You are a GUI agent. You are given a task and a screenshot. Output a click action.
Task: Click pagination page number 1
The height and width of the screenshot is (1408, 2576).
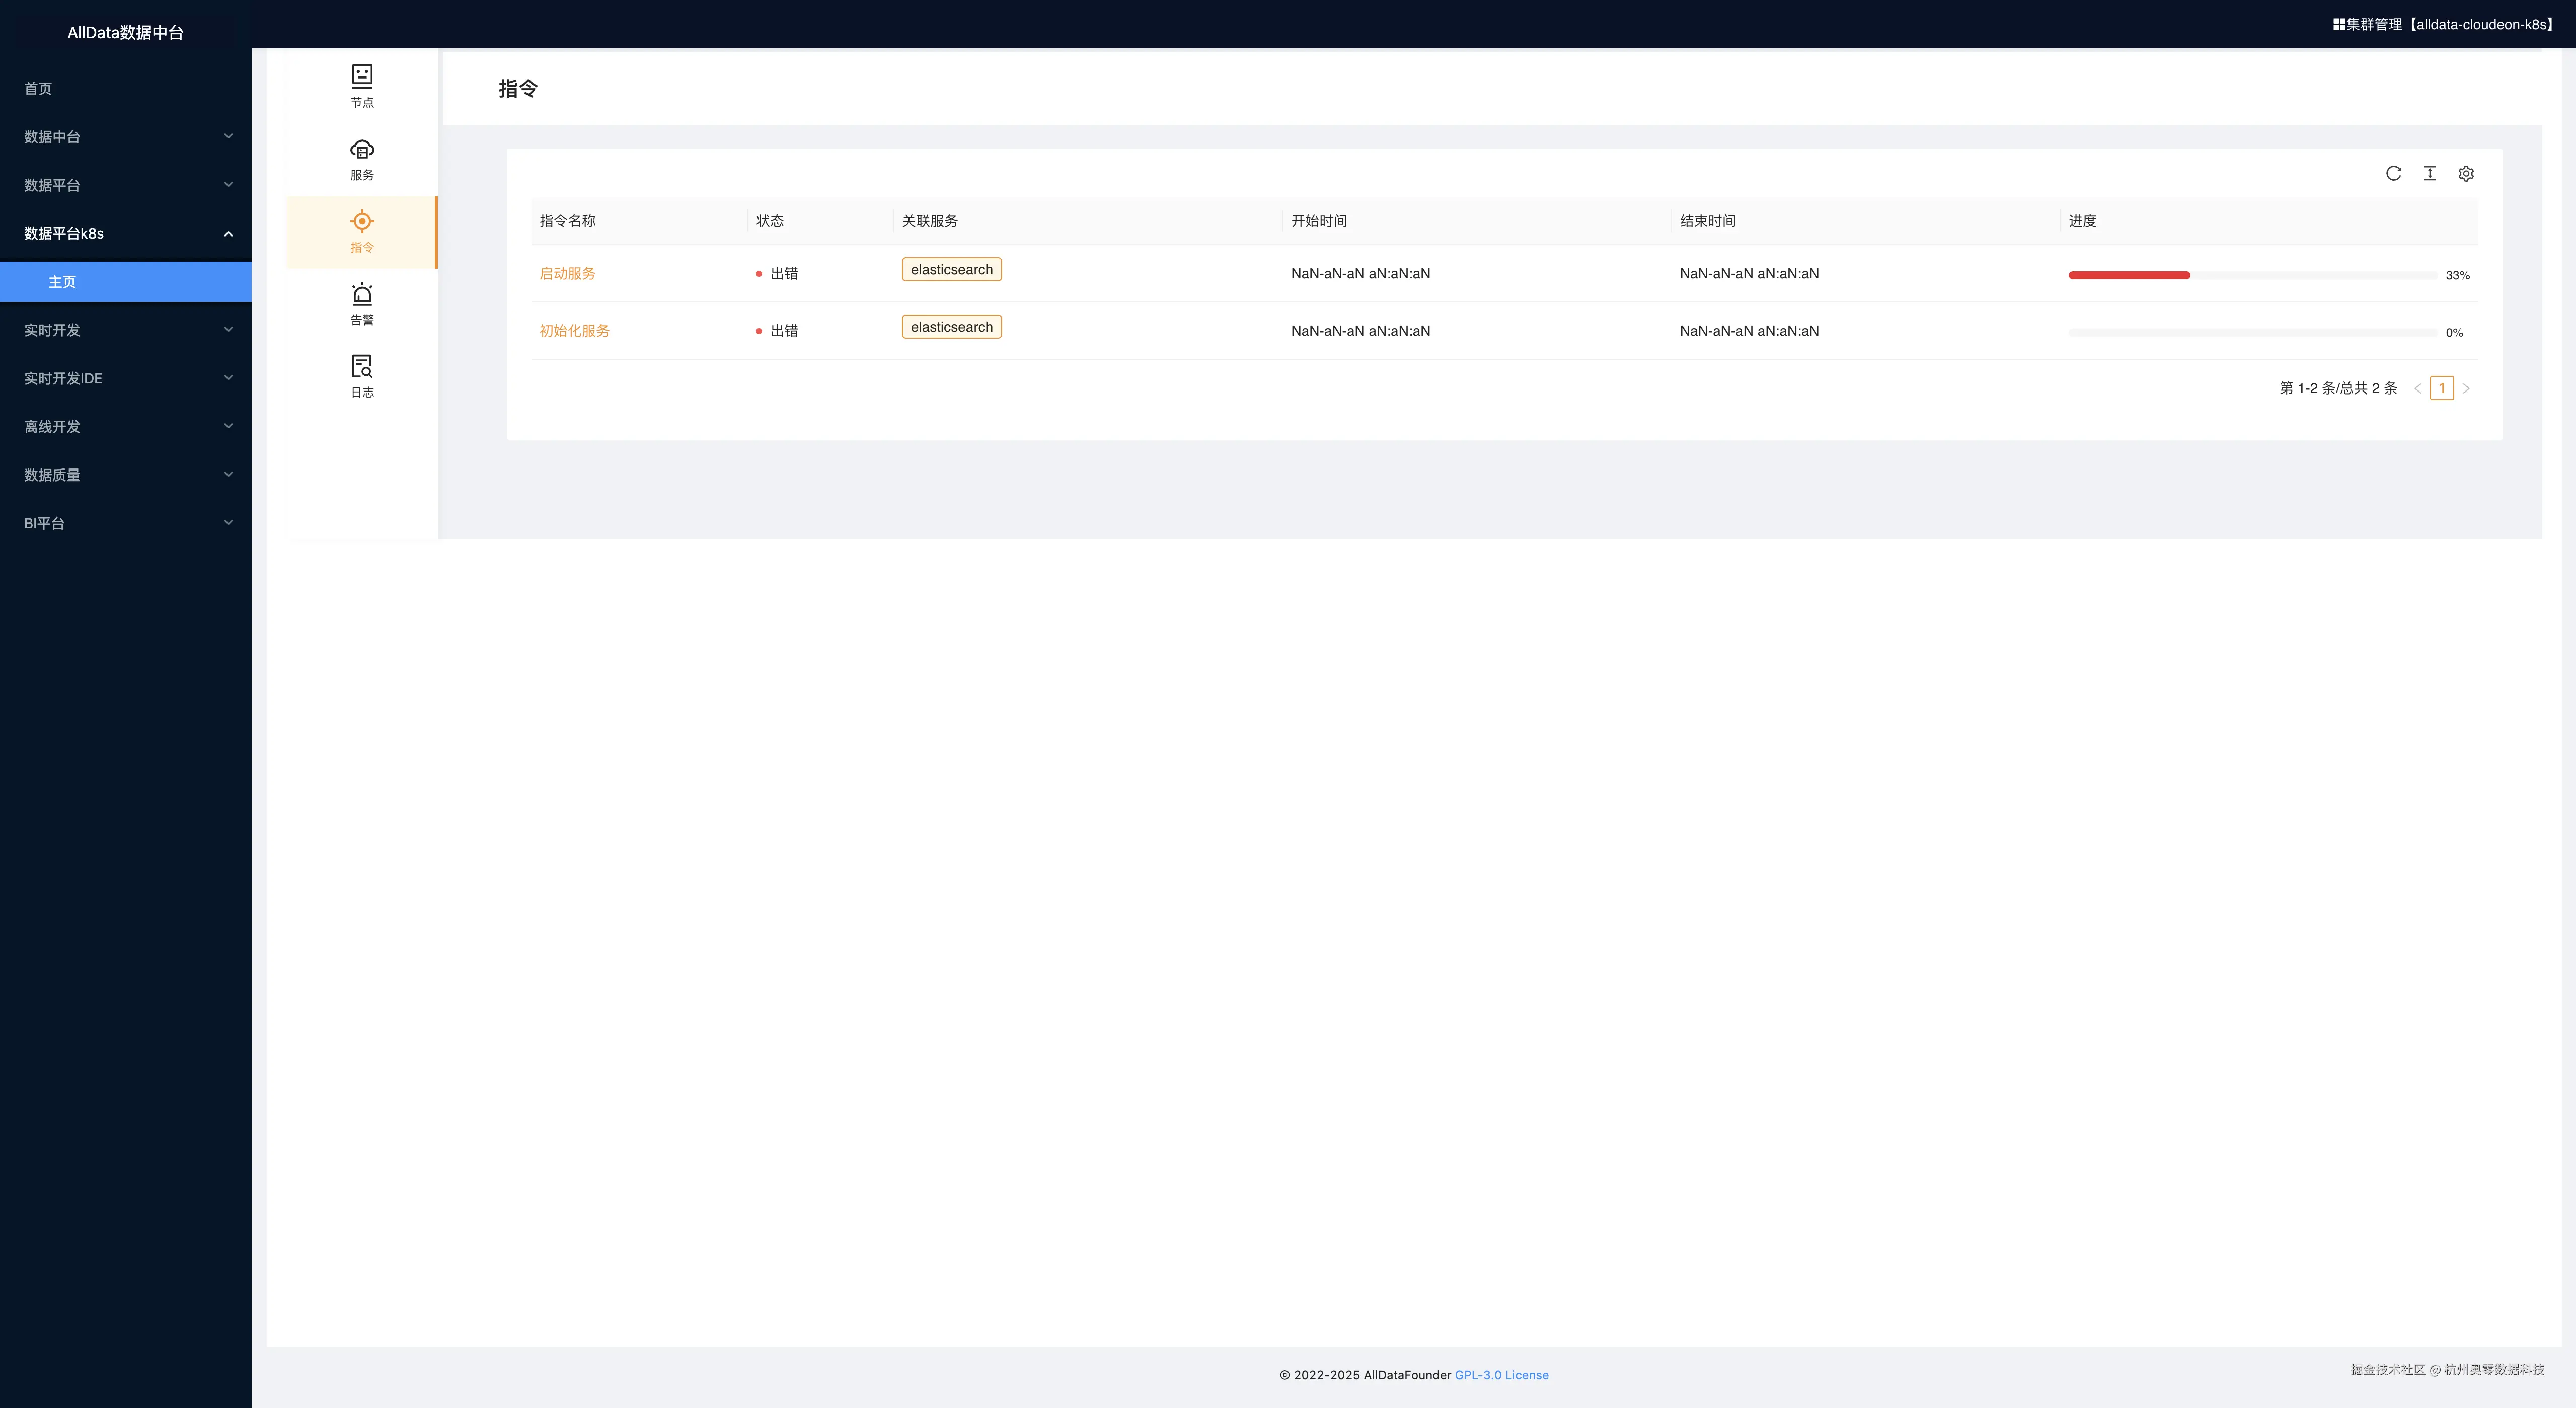pos(2441,388)
